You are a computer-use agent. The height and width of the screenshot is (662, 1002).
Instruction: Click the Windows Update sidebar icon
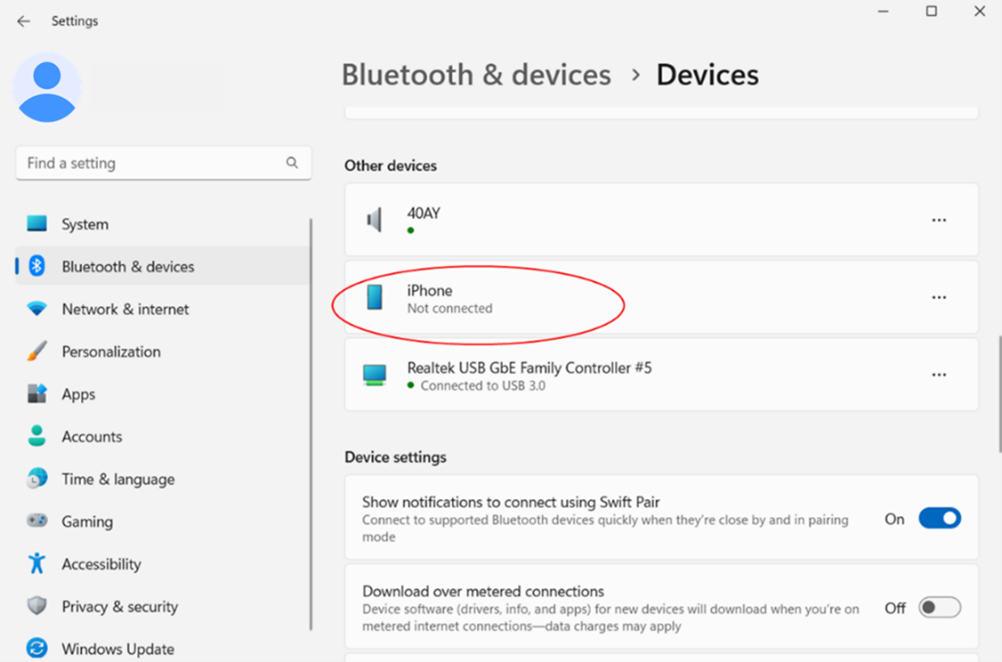[x=37, y=649]
